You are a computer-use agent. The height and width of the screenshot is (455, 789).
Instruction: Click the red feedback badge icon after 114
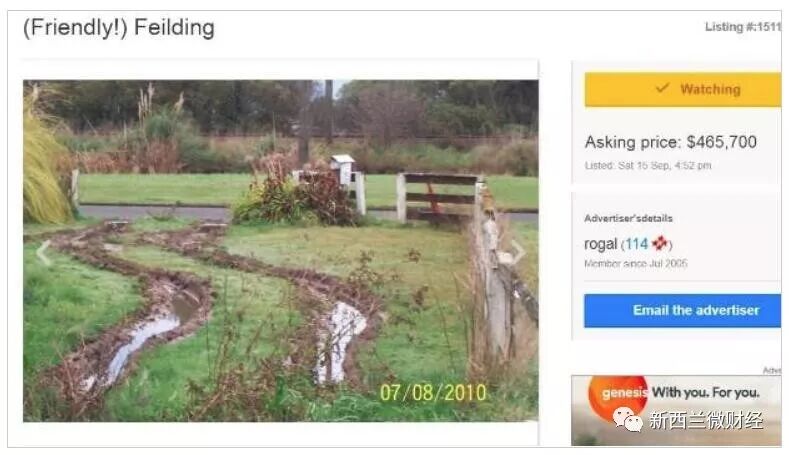660,244
